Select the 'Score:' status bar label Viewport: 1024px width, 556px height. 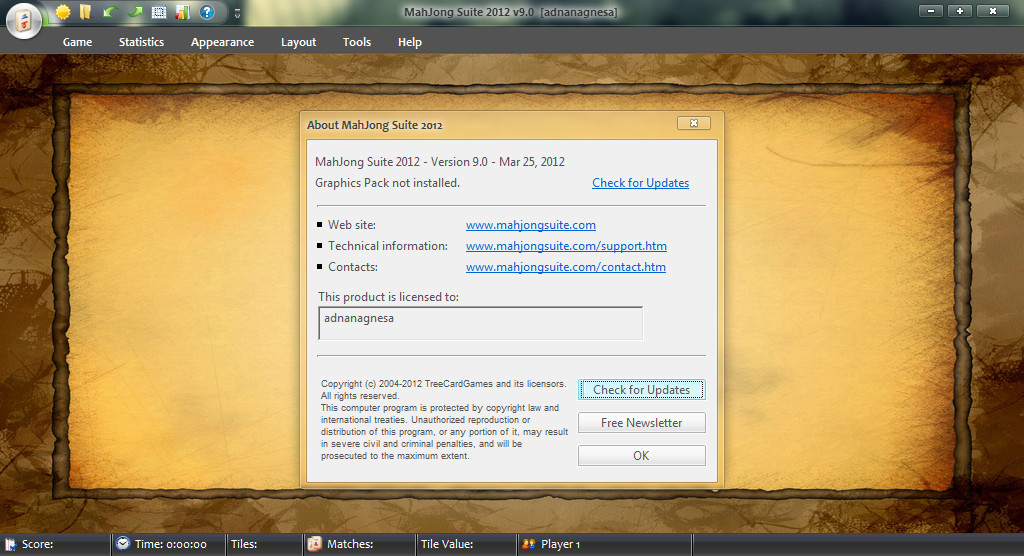37,544
